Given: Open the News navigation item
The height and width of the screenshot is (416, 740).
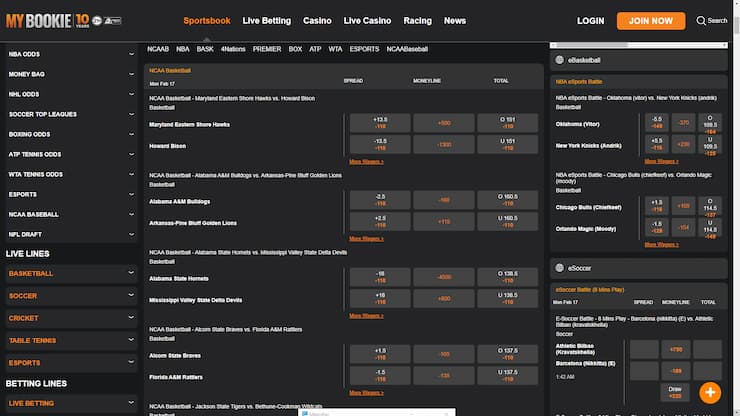Looking at the screenshot, I should (x=455, y=21).
